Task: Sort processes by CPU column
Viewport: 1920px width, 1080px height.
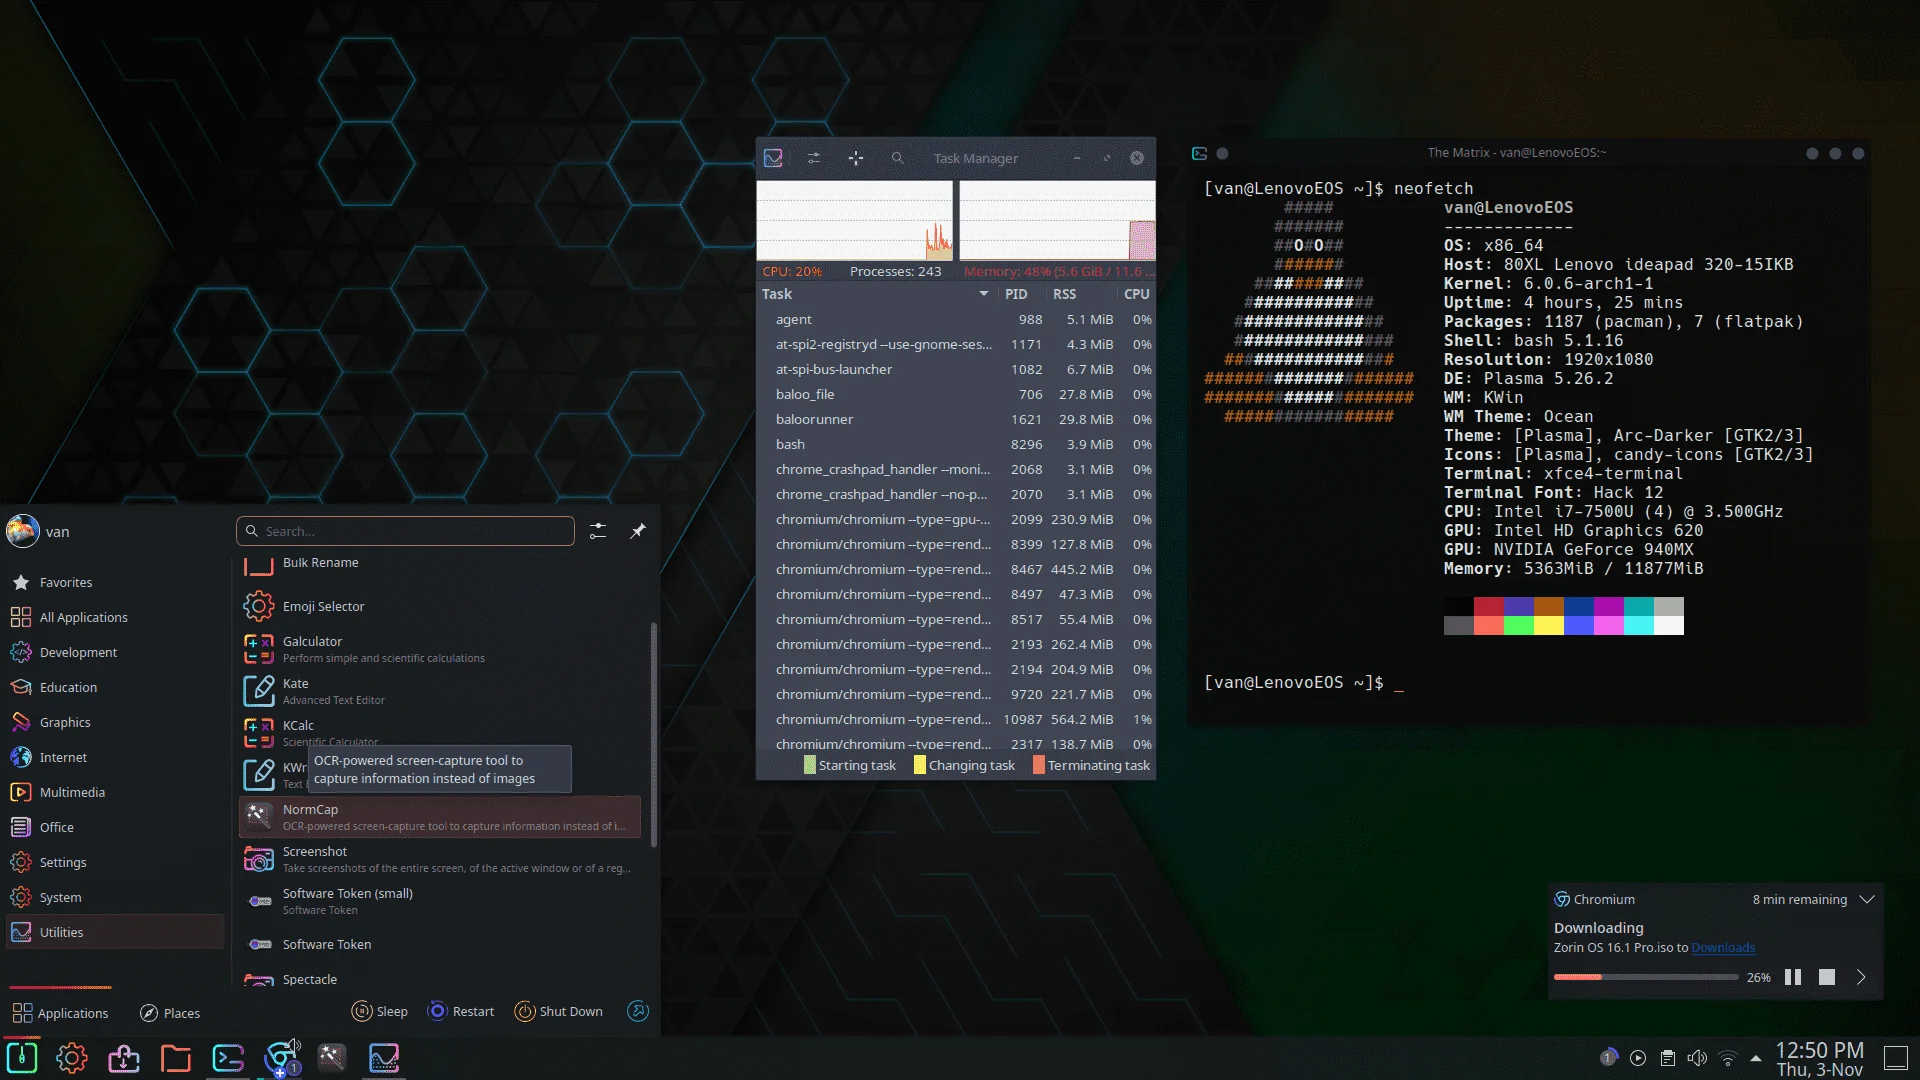Action: pos(1137,294)
